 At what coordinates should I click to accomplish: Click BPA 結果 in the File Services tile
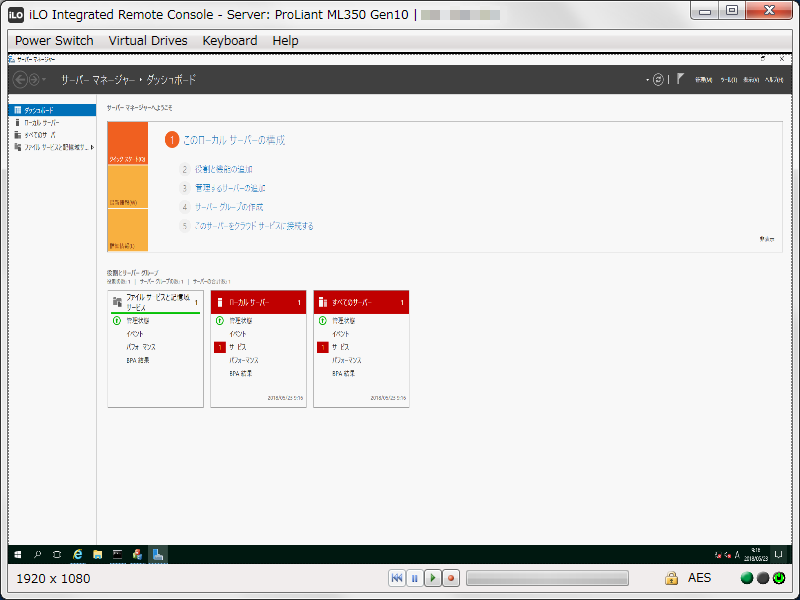tap(138, 360)
